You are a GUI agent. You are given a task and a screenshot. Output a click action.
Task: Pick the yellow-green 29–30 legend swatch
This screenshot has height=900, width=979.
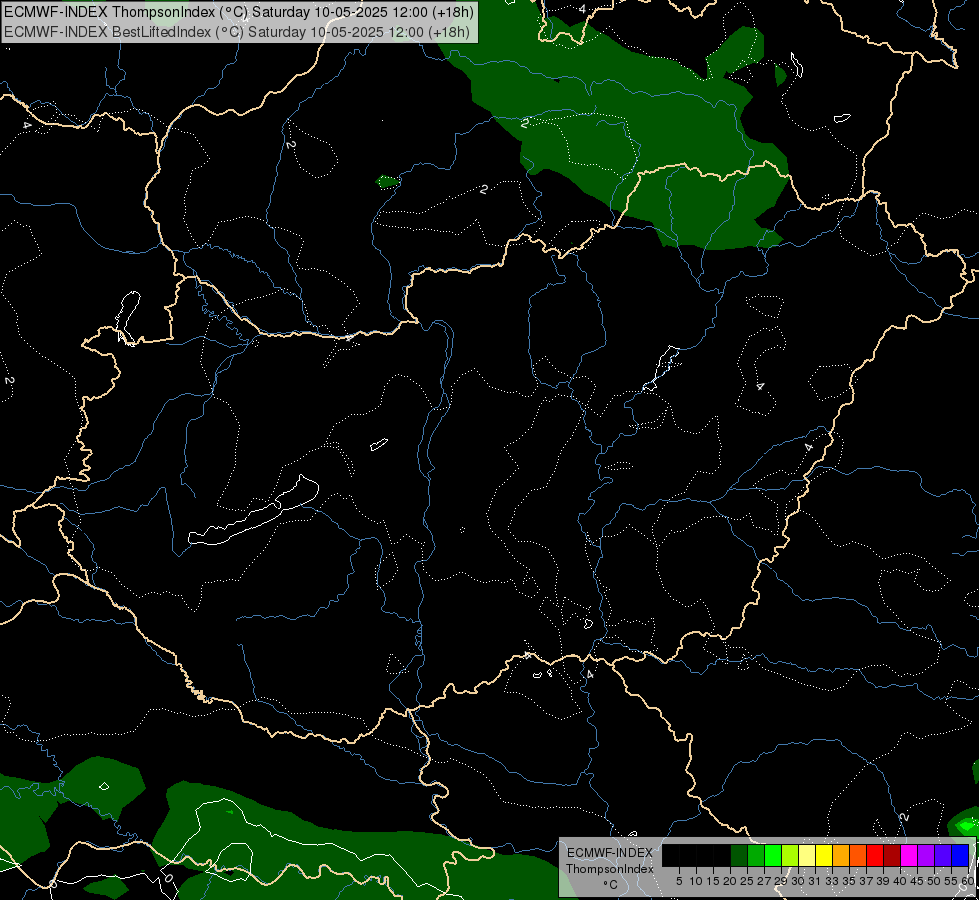[x=790, y=855]
